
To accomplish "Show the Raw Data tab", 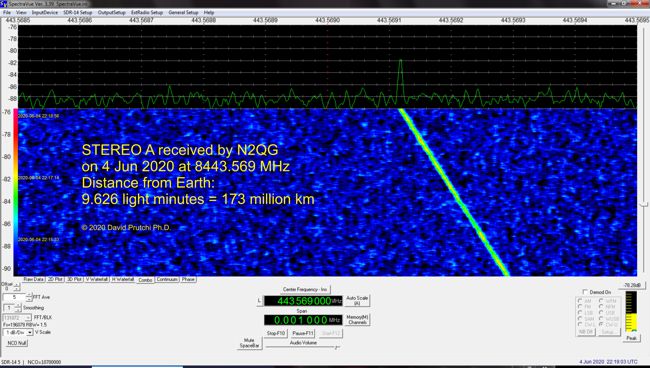I will pos(34,279).
